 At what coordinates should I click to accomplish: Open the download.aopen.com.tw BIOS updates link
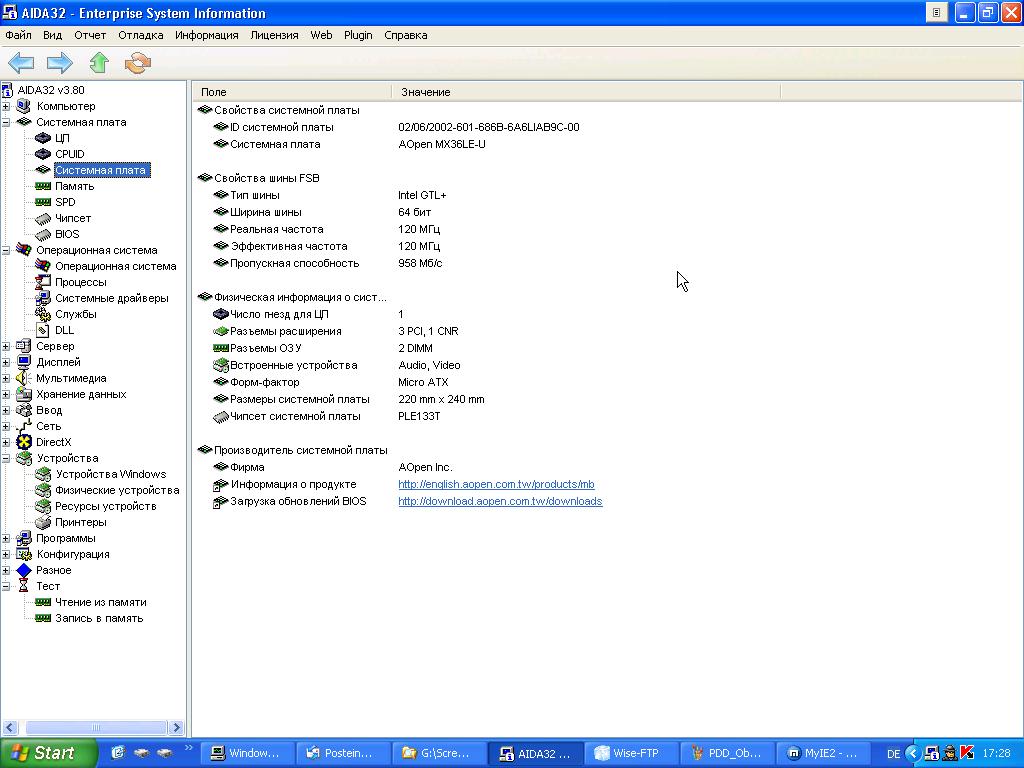coord(500,501)
